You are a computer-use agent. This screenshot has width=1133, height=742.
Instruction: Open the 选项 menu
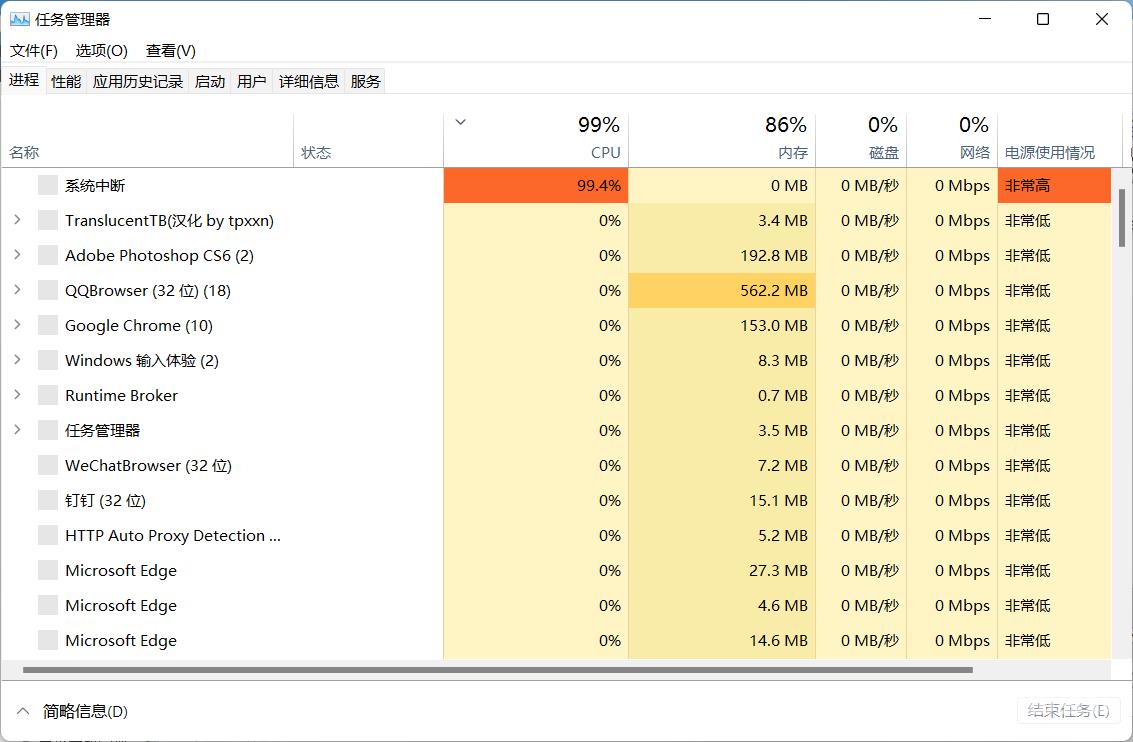coord(100,50)
